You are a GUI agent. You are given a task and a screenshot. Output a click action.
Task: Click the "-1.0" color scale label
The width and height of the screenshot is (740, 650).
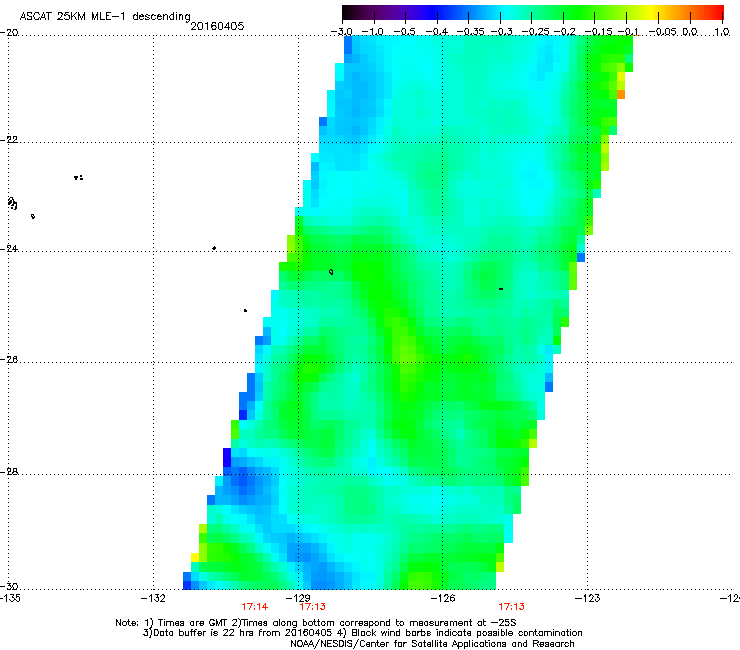373,32
